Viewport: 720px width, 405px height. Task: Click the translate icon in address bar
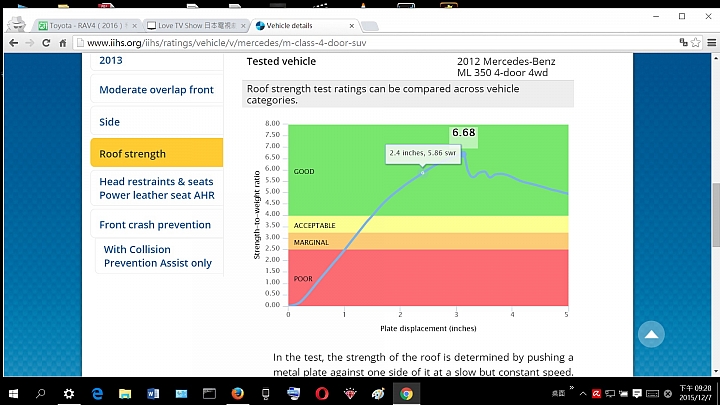683,42
